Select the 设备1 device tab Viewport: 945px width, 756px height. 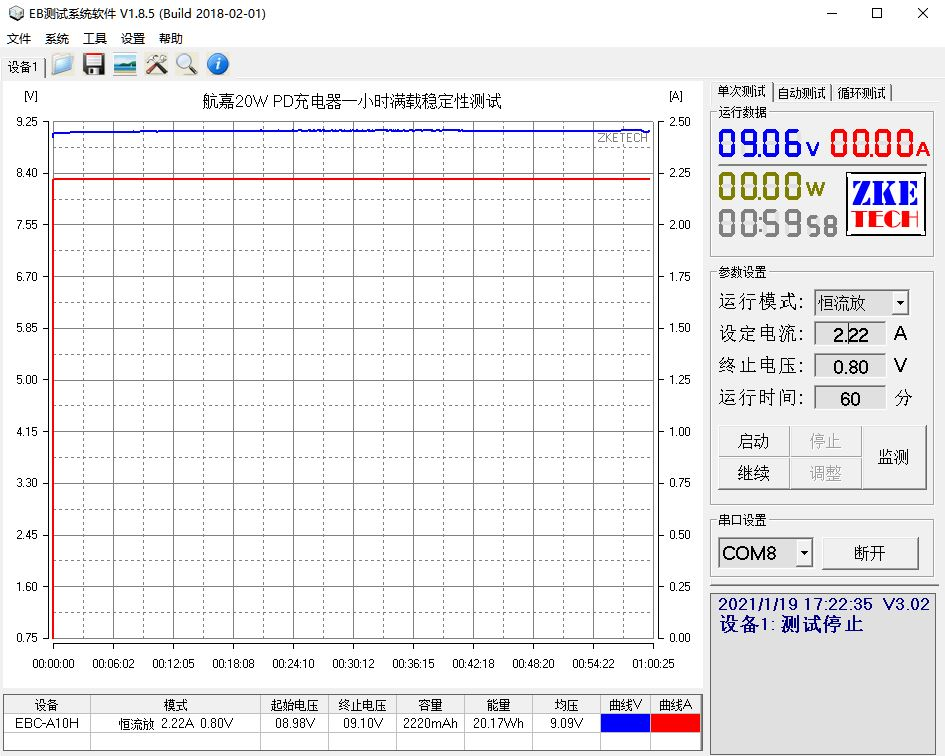[x=23, y=67]
